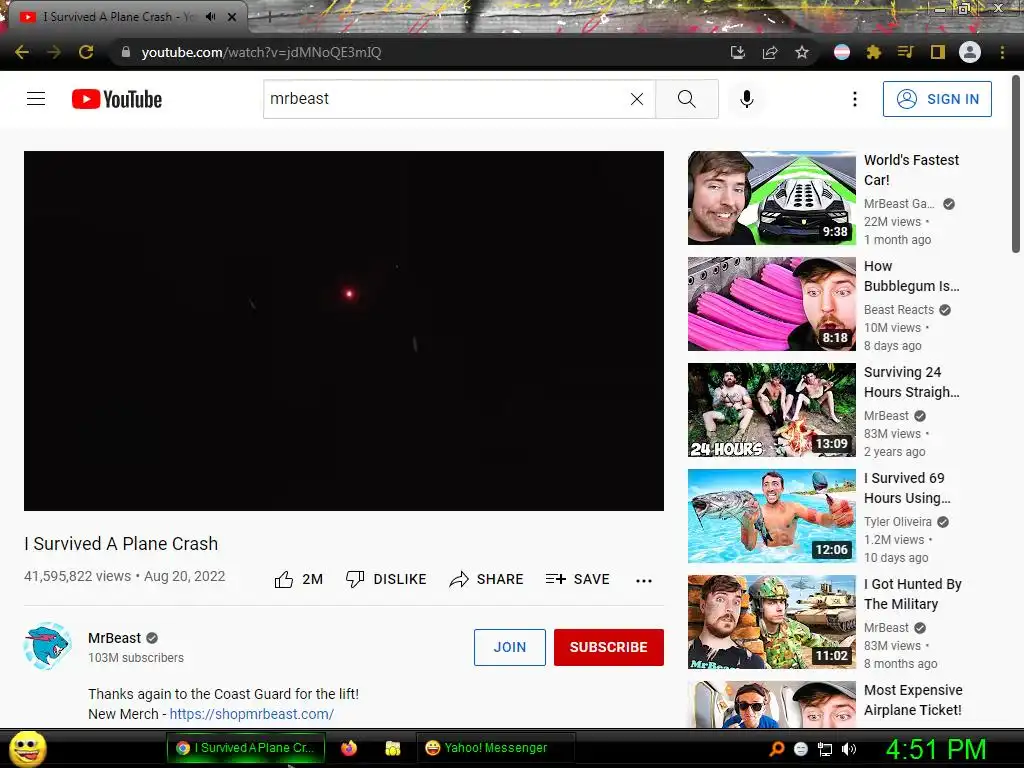Open the 24 HOURS survival video thumbnail
The image size is (1024, 768).
tap(771, 409)
